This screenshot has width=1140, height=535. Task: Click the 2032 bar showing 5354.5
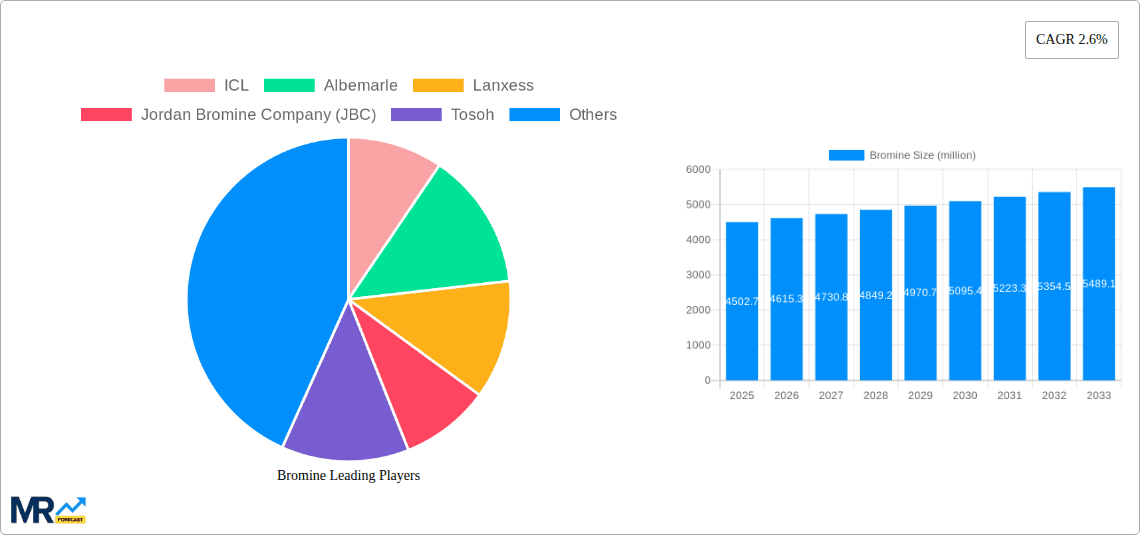[x=1054, y=286]
